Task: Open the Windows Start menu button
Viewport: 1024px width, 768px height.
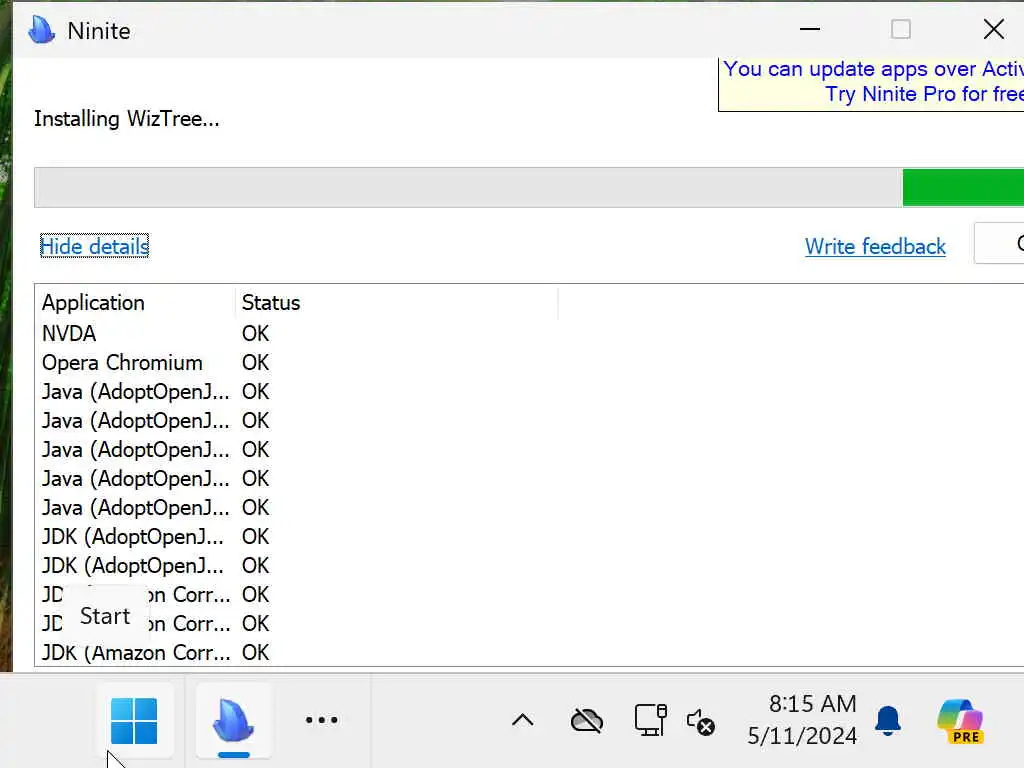Action: point(134,721)
